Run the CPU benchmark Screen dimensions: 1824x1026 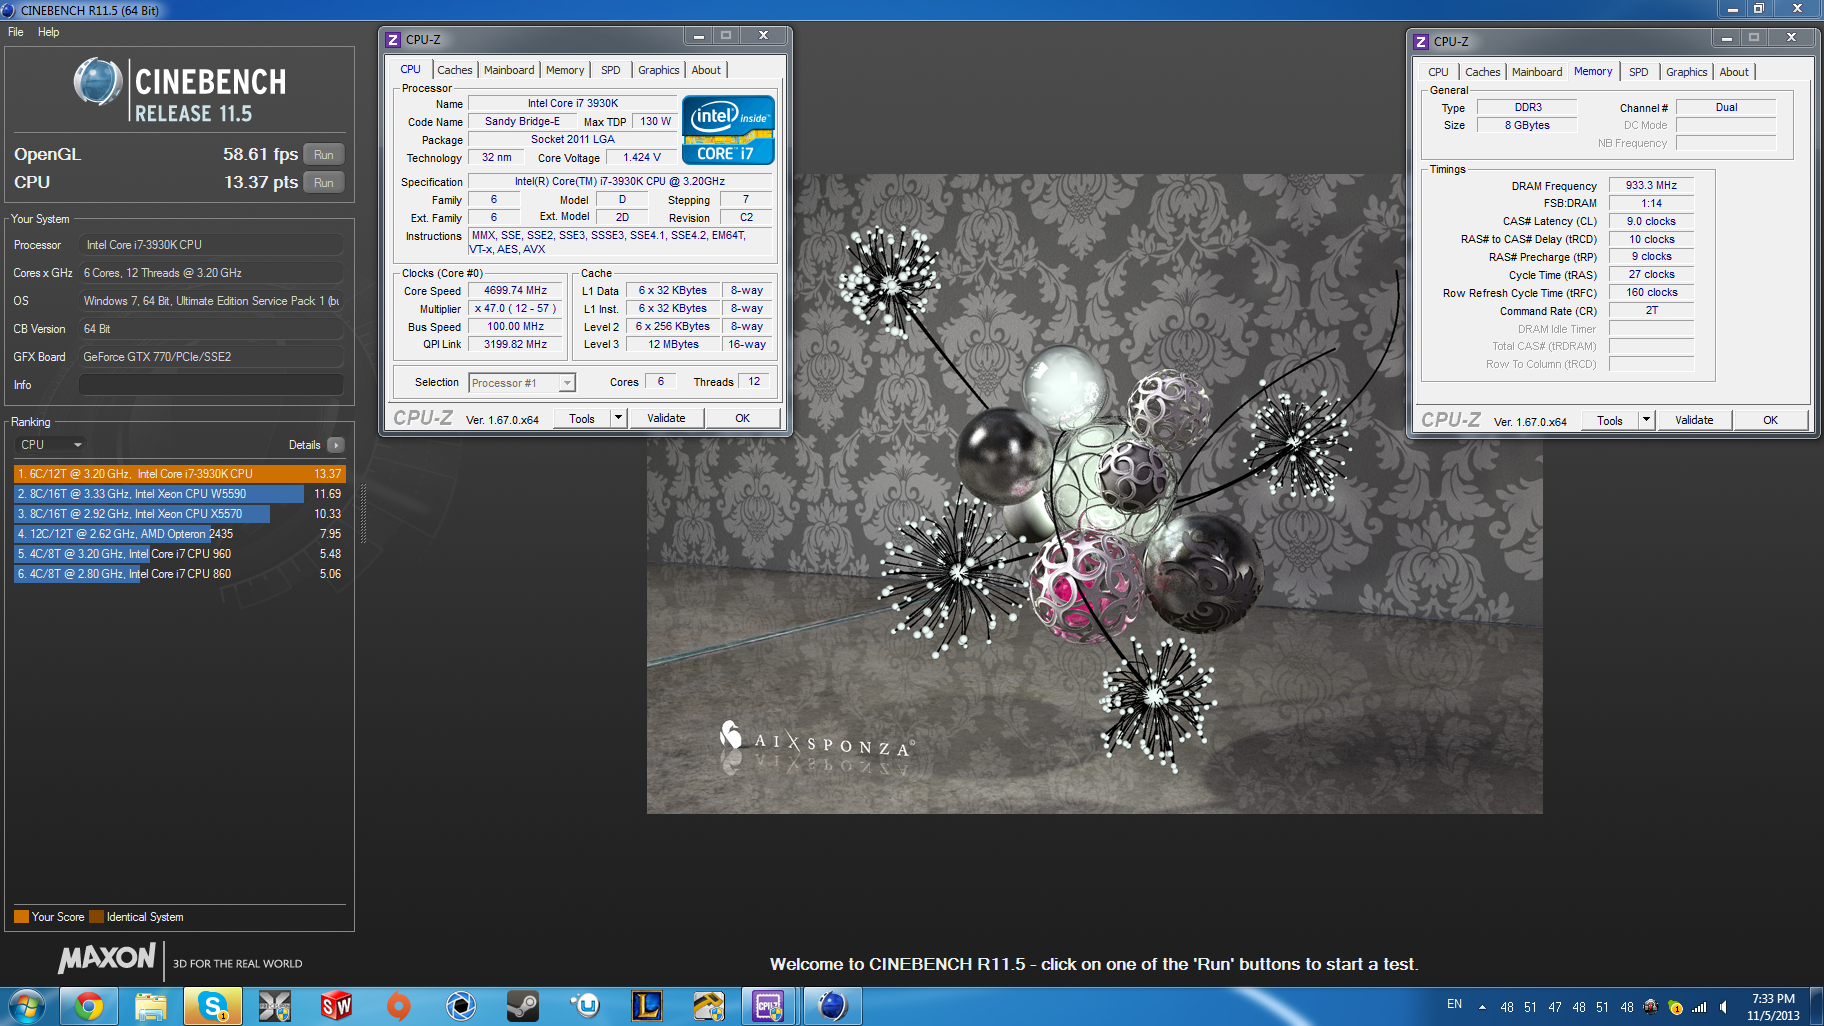pos(323,182)
